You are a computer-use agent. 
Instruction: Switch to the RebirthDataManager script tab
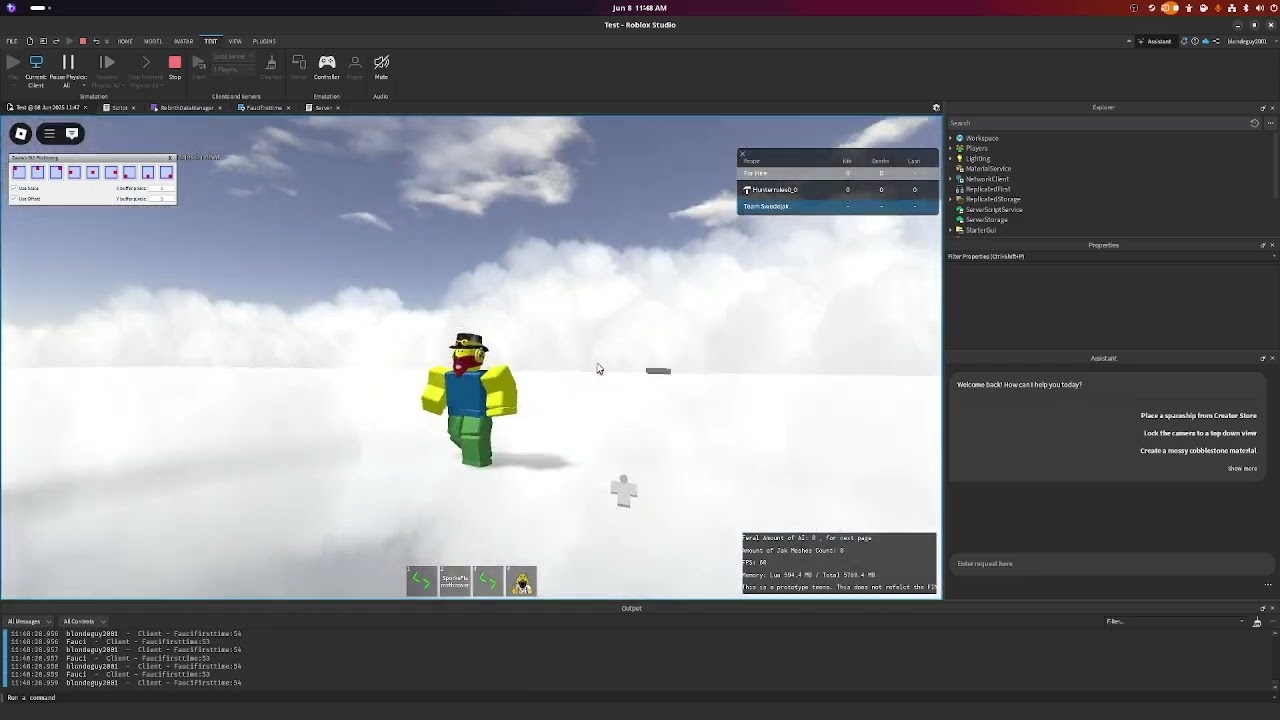click(x=189, y=108)
